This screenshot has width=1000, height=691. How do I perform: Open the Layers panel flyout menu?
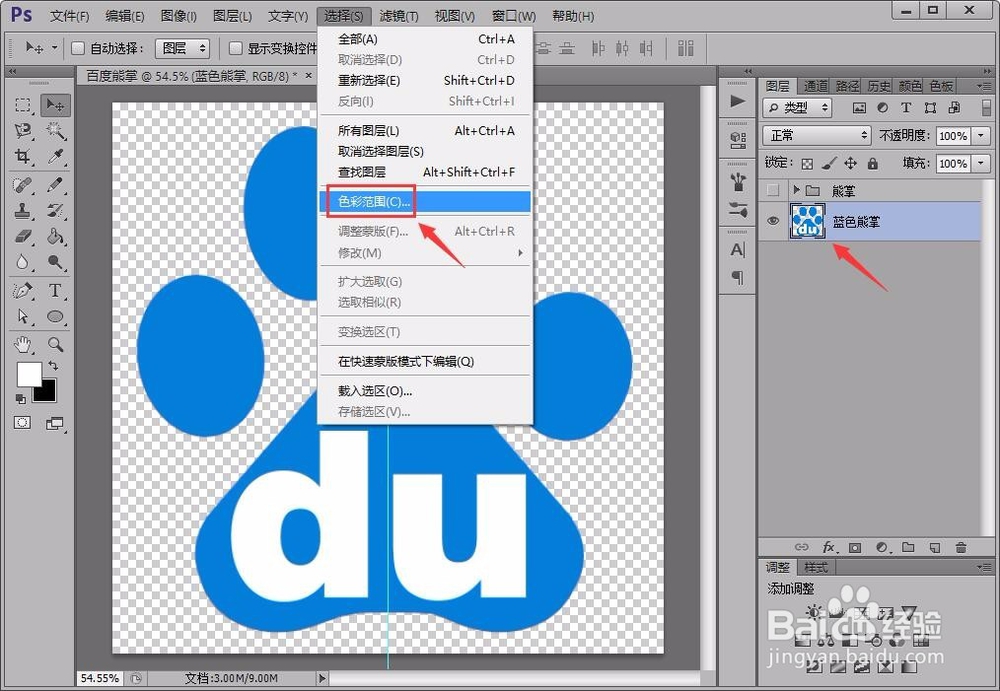[983, 85]
